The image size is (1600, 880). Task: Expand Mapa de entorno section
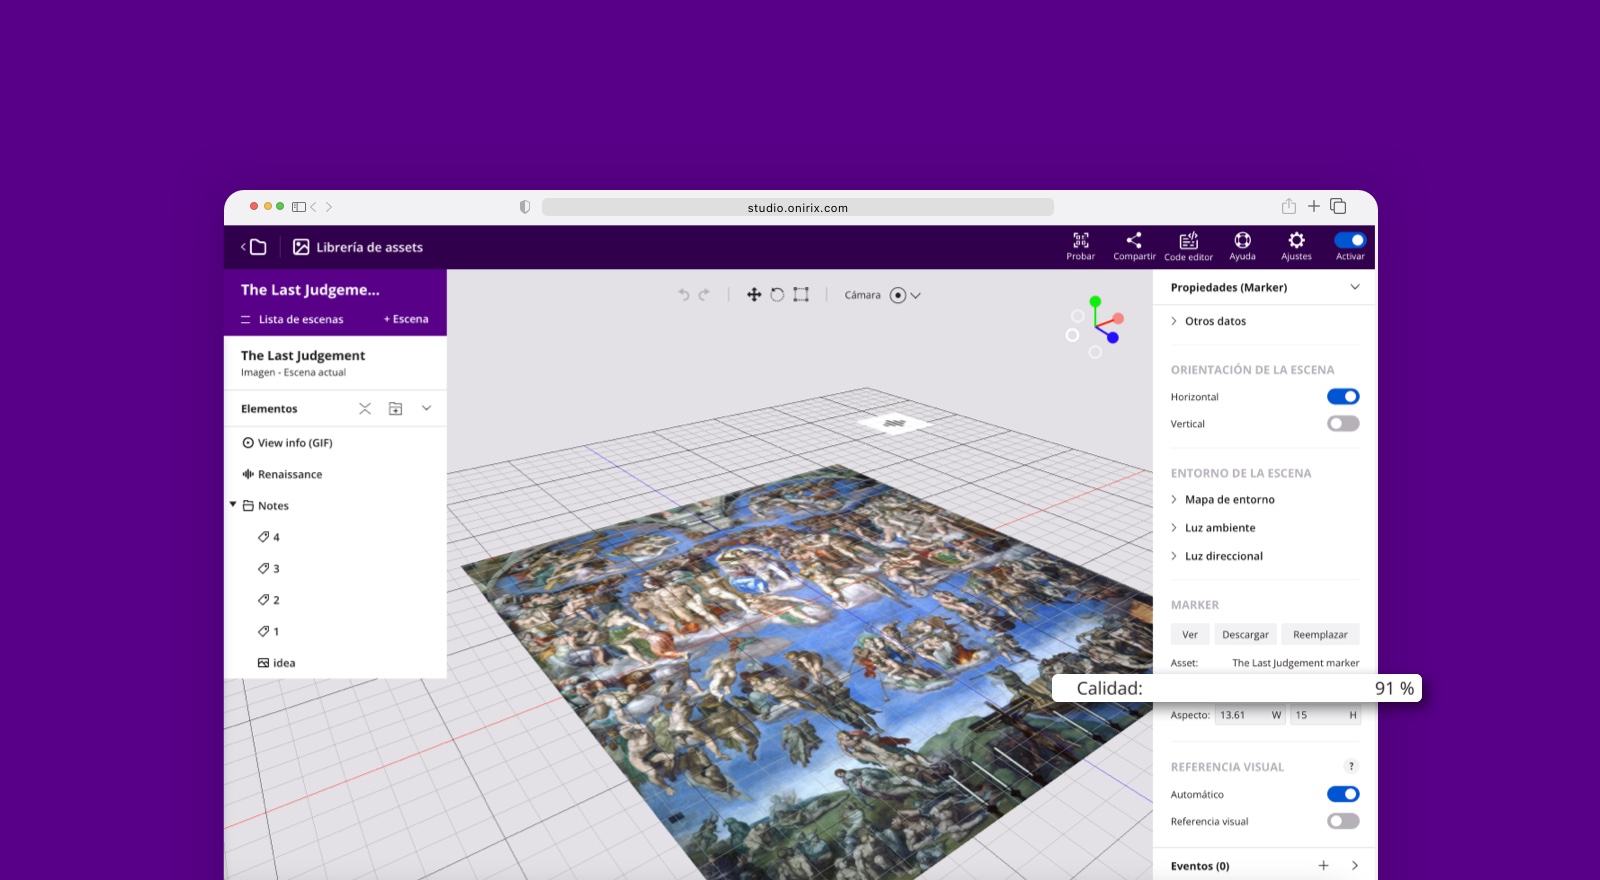coord(1229,500)
